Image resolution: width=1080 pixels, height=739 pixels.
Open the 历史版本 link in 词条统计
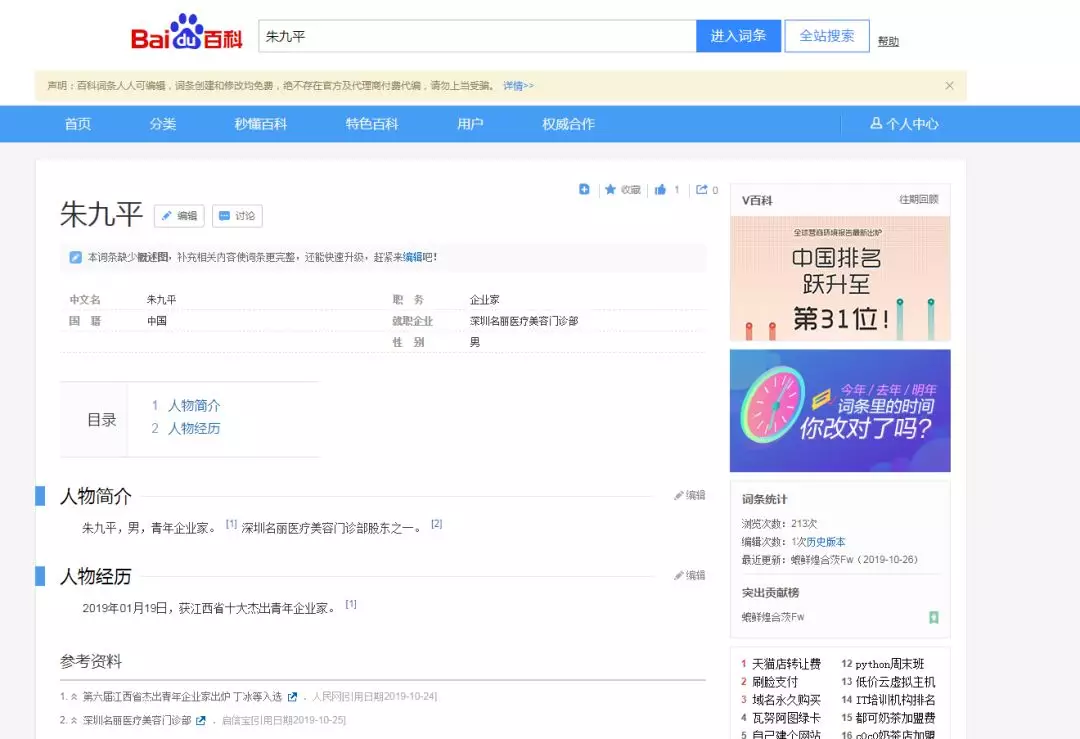[825, 542]
